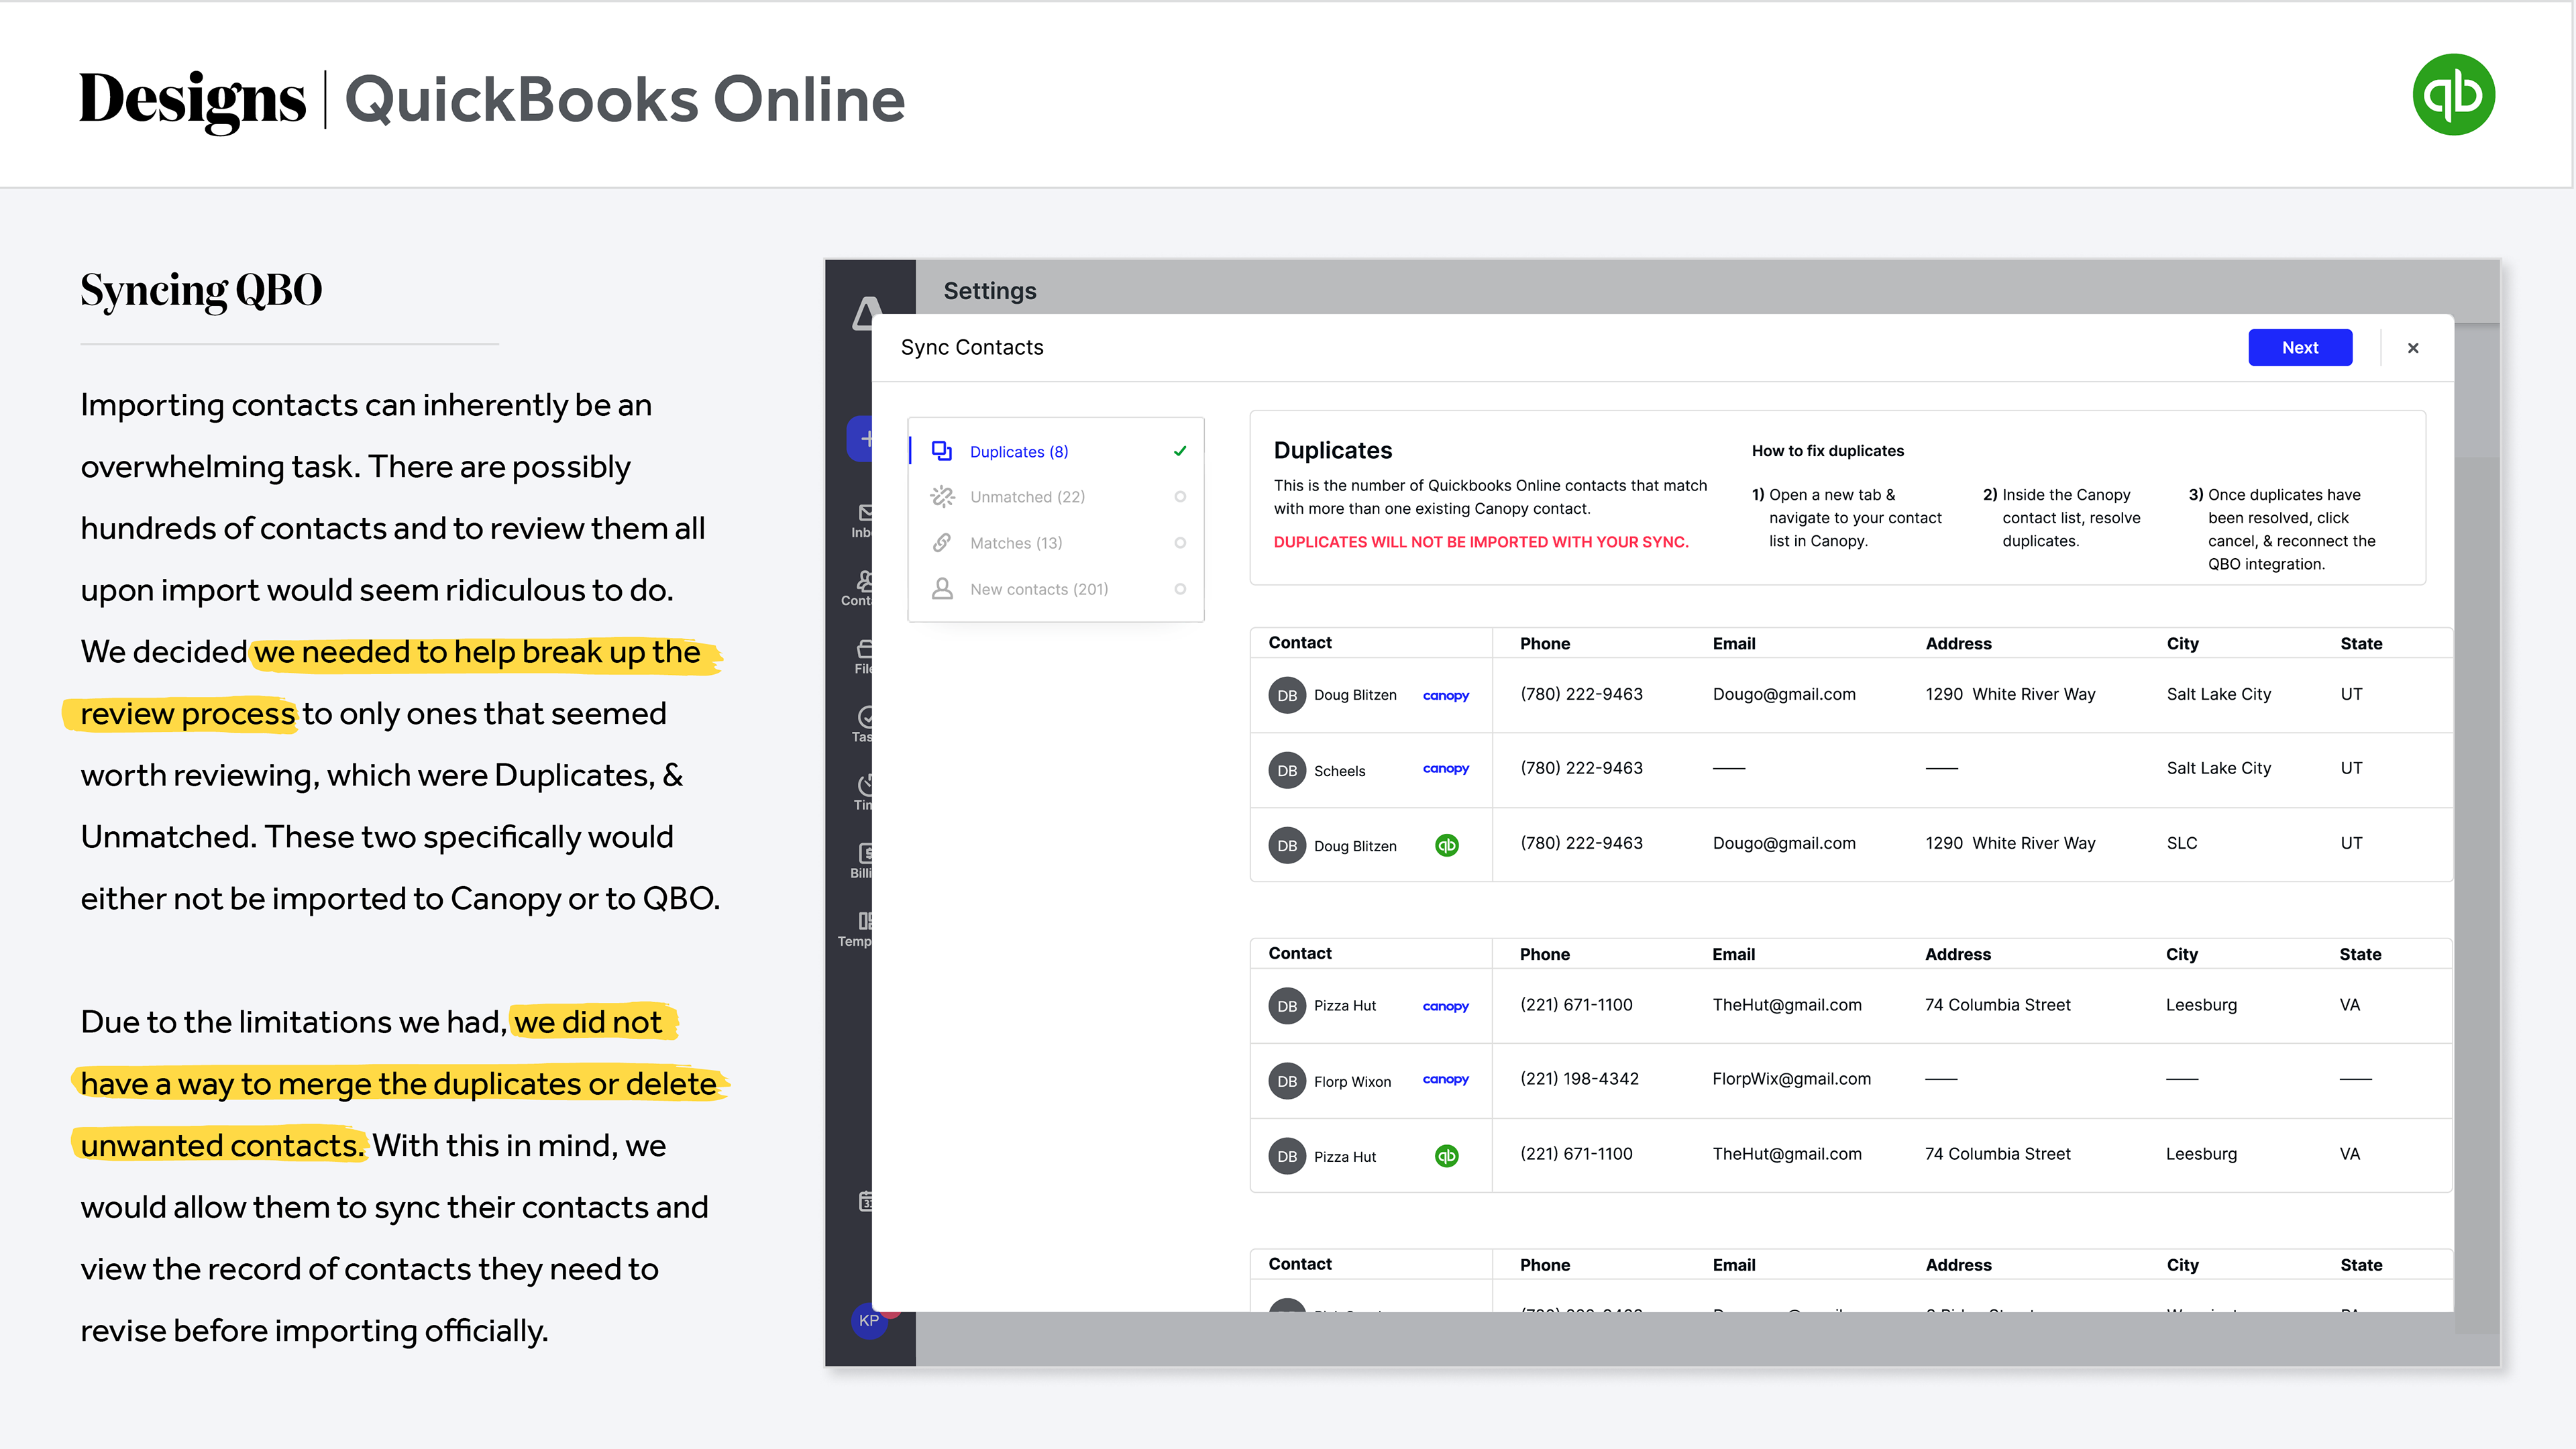Click canopy badge on Florp Wixon row

pos(1445,1079)
